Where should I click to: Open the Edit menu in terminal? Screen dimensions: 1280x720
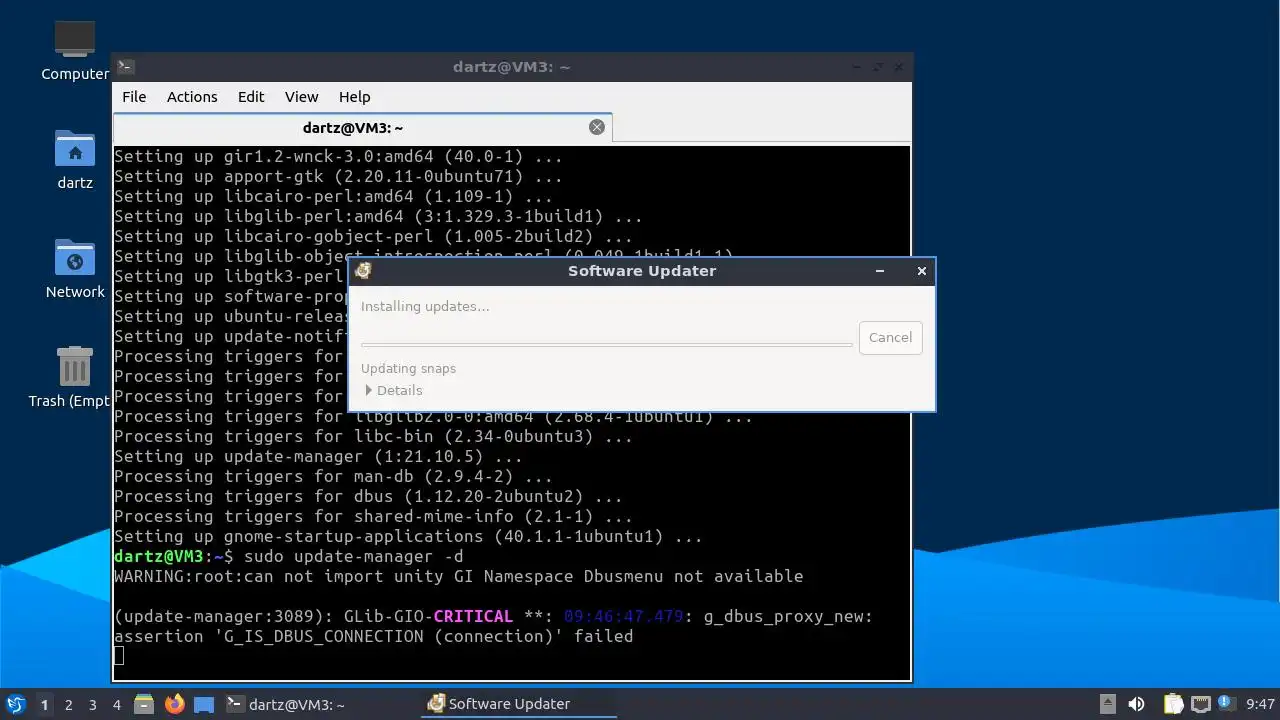(x=251, y=97)
